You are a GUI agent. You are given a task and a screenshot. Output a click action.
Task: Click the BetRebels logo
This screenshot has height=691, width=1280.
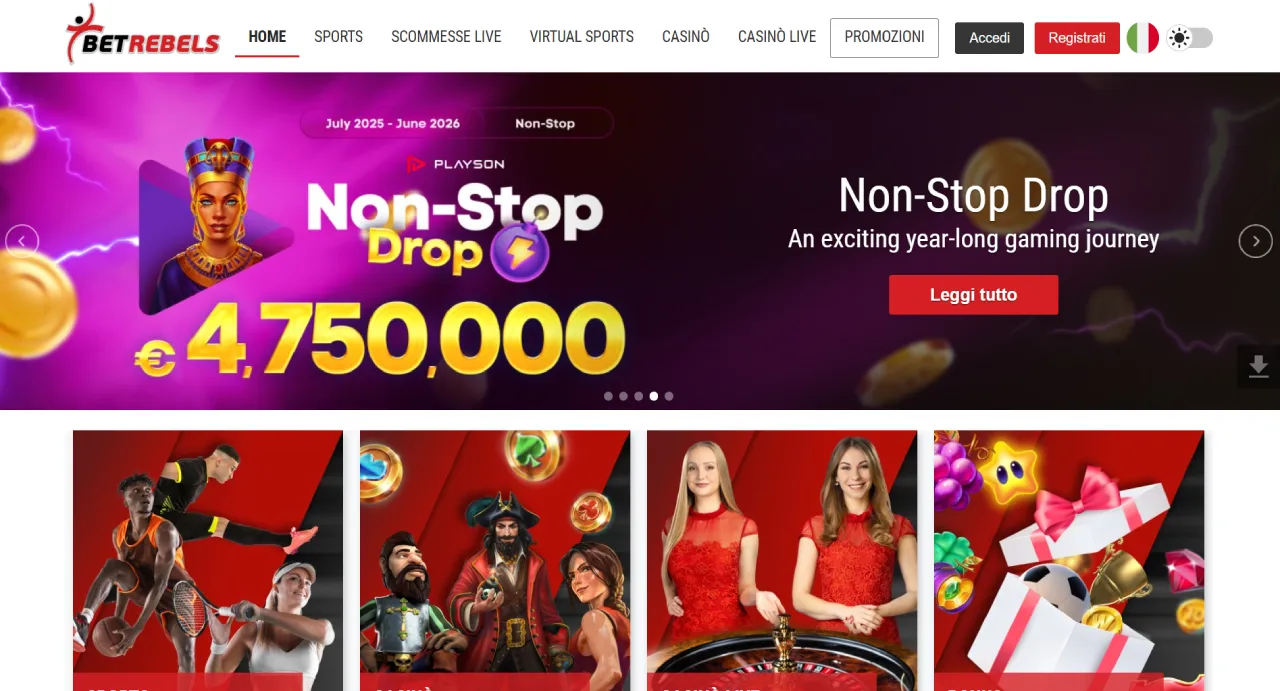pyautogui.click(x=142, y=35)
